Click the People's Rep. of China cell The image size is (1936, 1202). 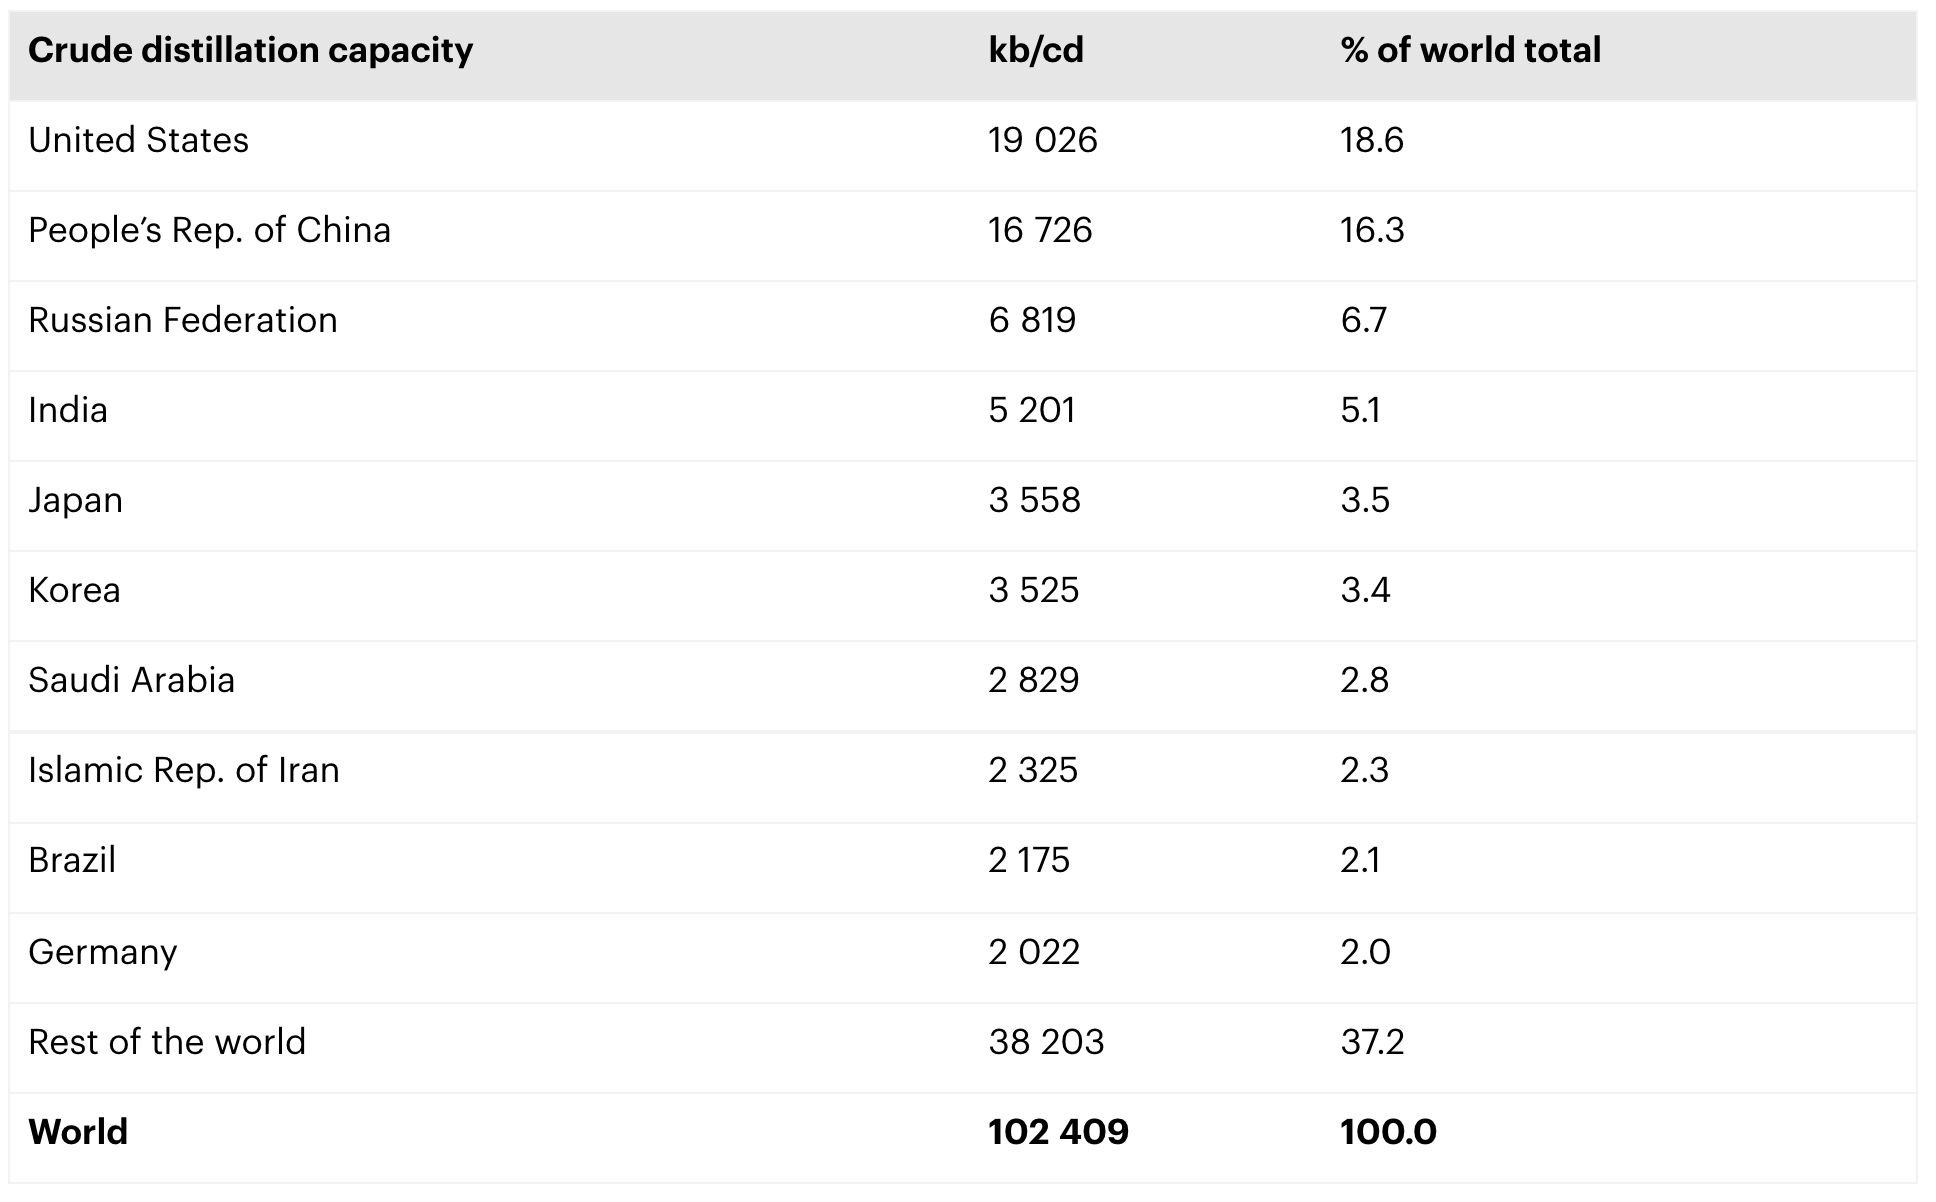[x=209, y=230]
